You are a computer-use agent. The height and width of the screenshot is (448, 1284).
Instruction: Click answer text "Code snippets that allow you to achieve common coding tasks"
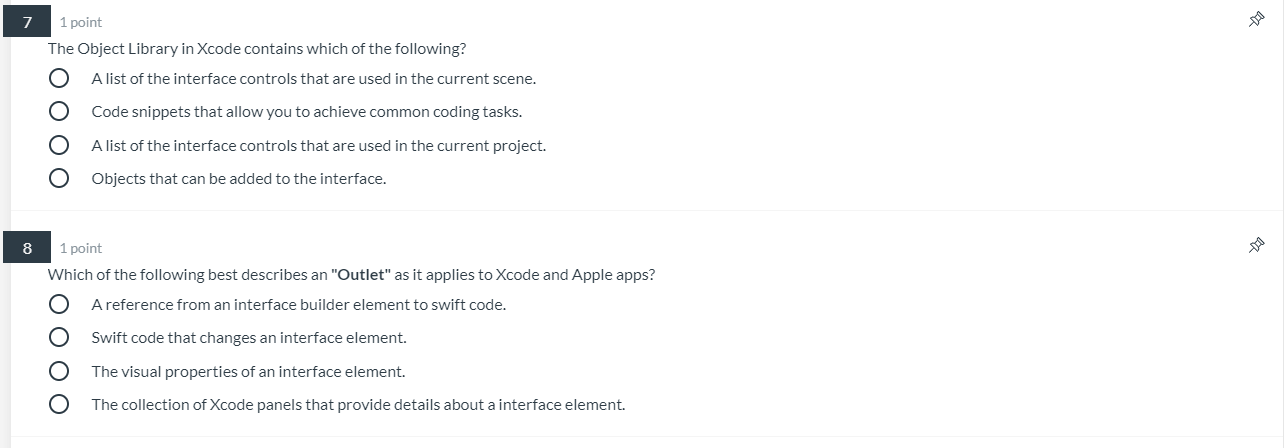[306, 112]
